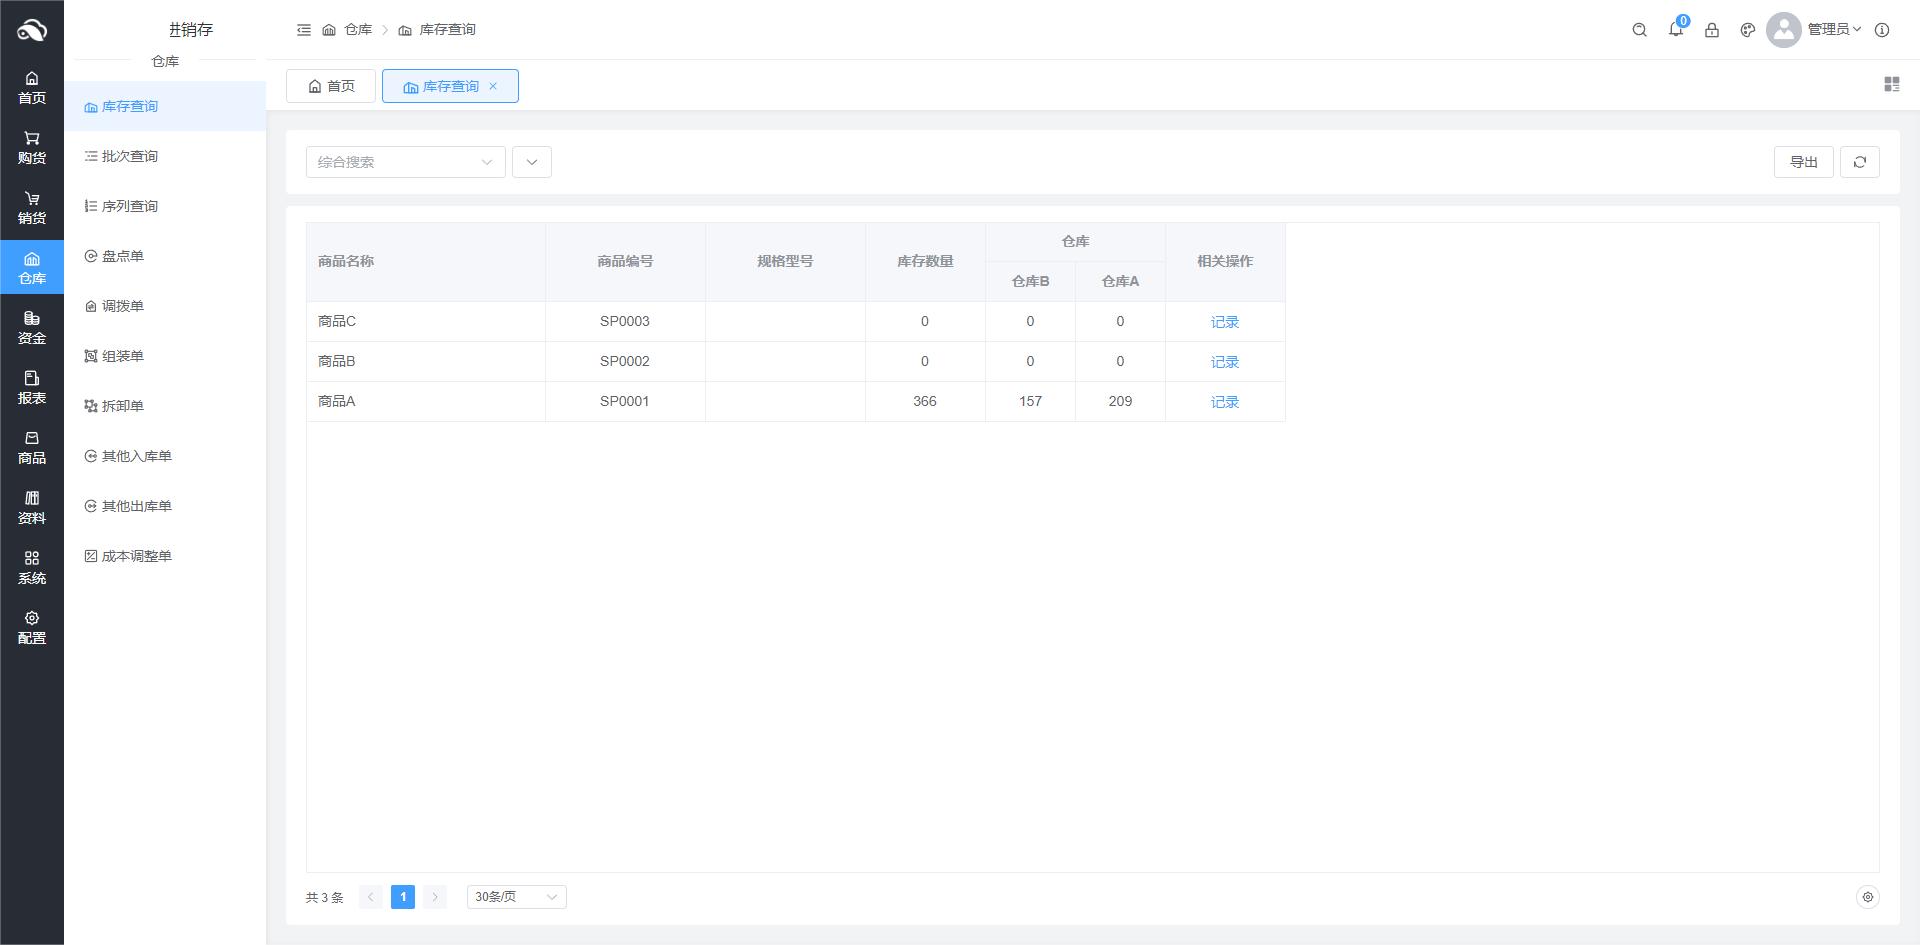
Task: Close the 库存查询 tab
Action: [x=493, y=86]
